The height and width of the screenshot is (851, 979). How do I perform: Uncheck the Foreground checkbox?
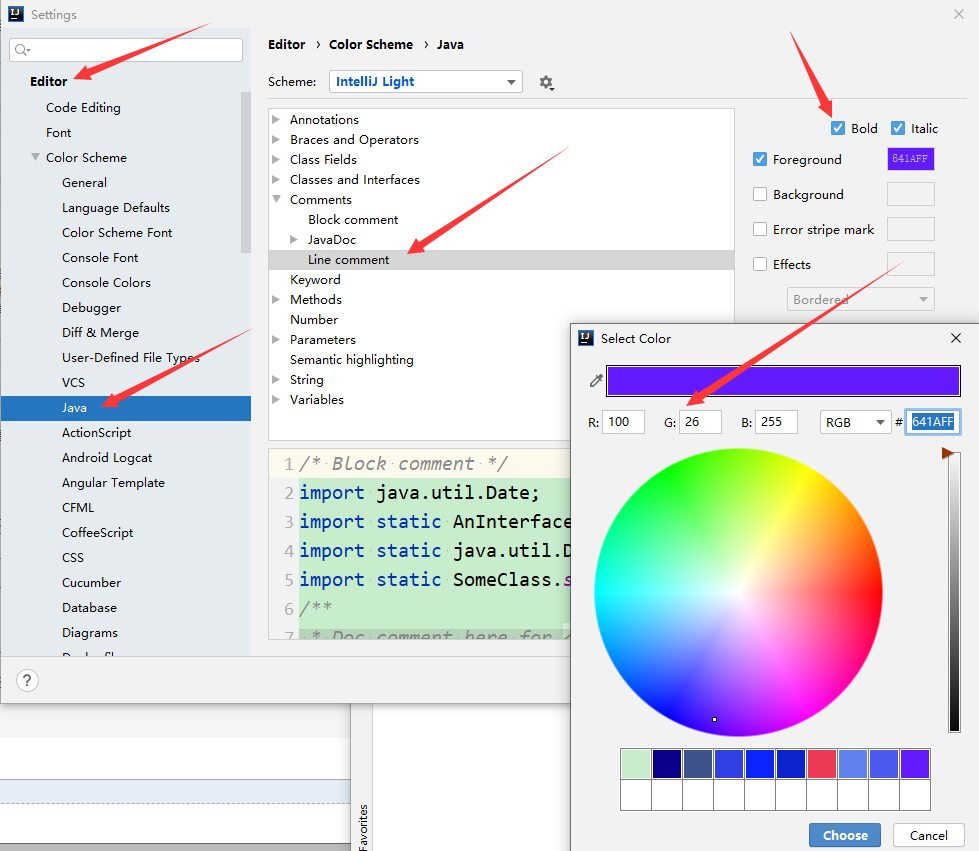760,159
